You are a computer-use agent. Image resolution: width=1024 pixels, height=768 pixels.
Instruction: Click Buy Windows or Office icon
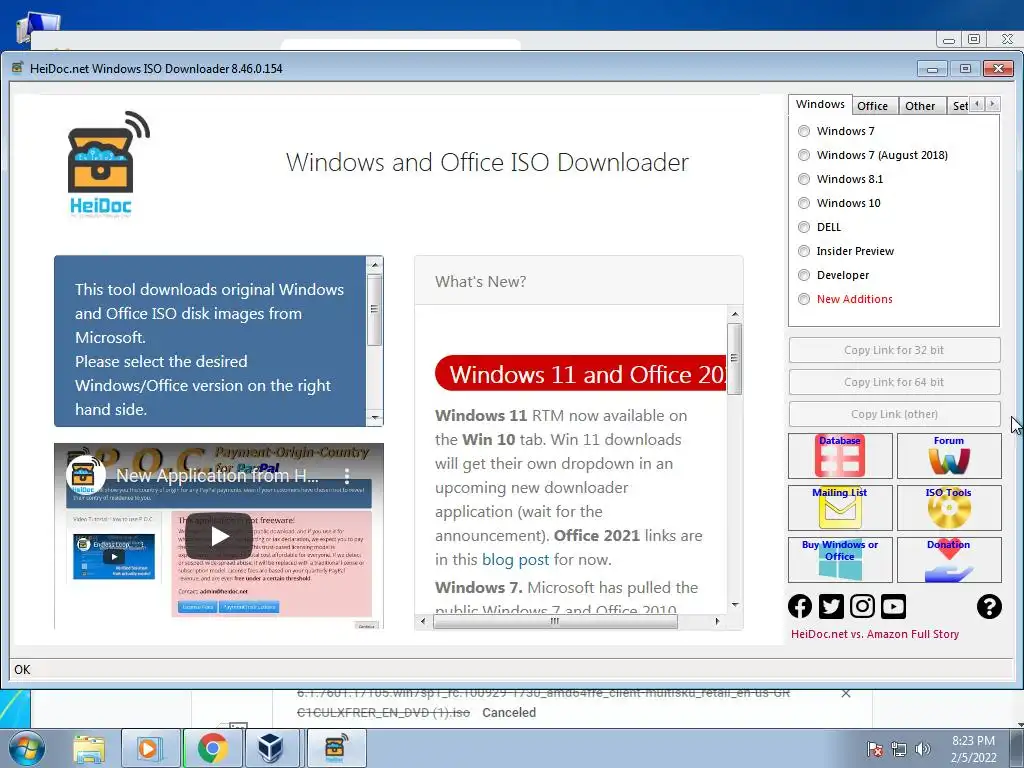[x=840, y=560]
